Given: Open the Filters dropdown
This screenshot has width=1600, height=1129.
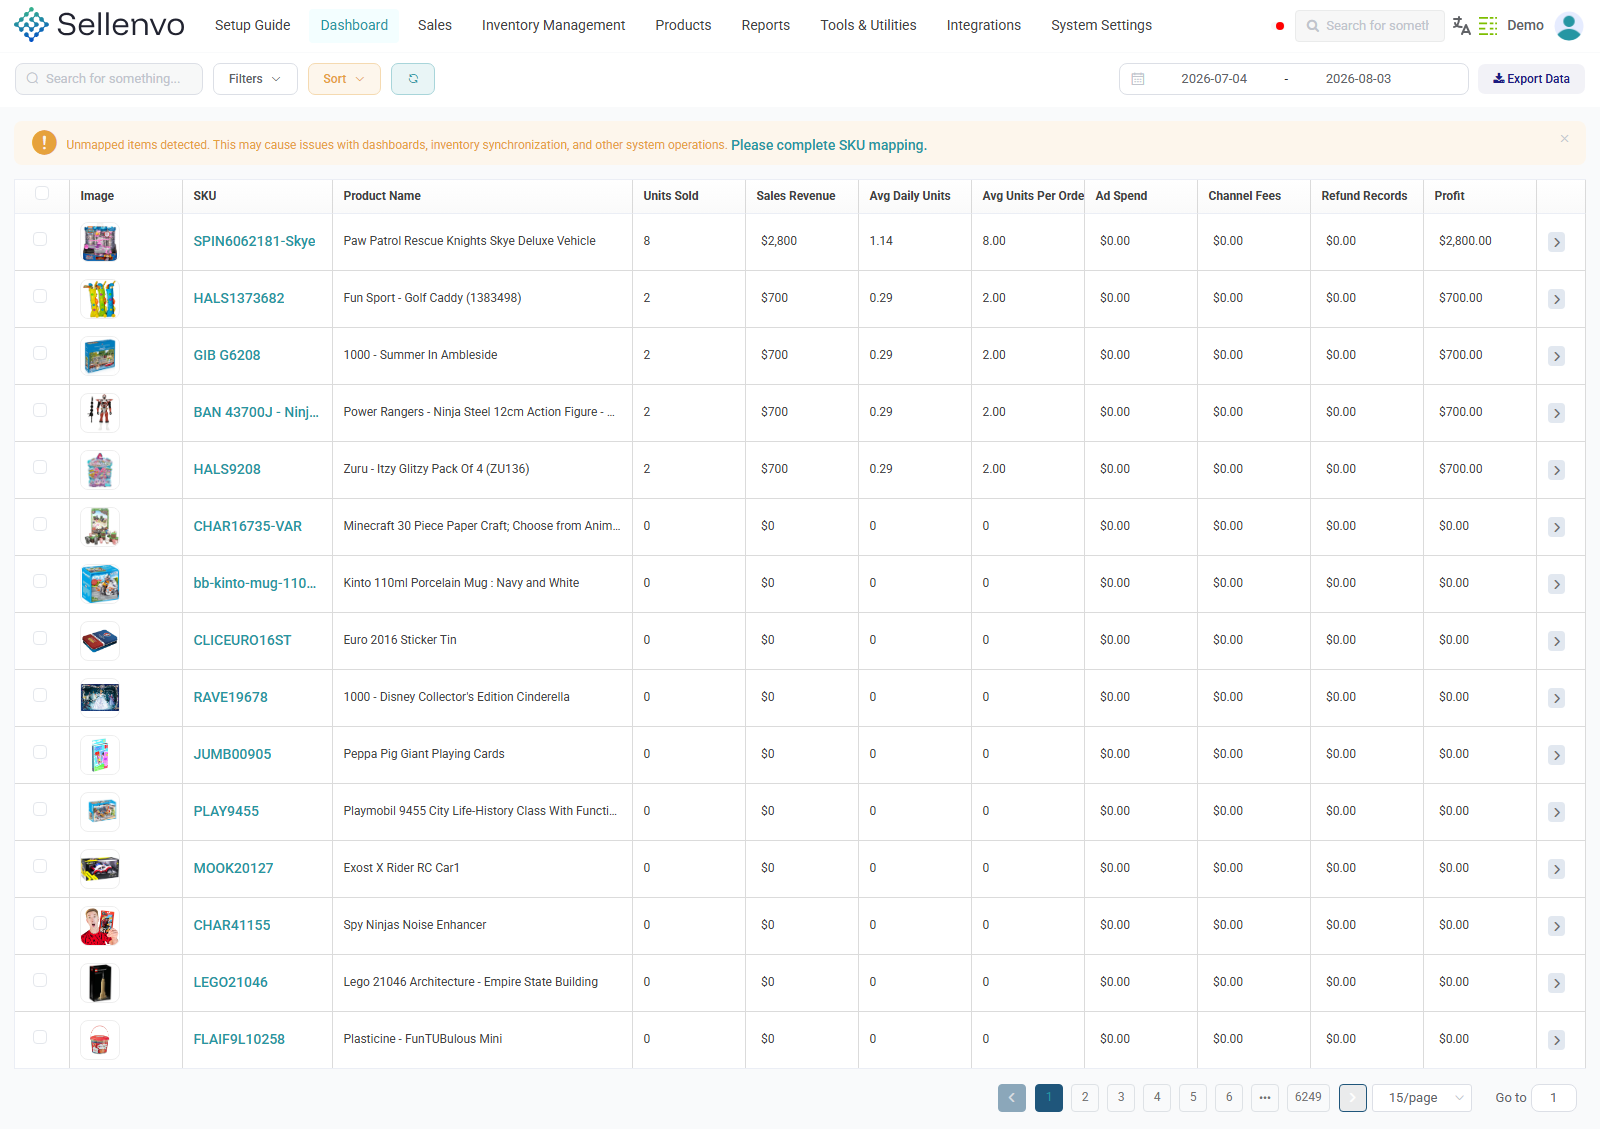Looking at the screenshot, I should pos(255,79).
